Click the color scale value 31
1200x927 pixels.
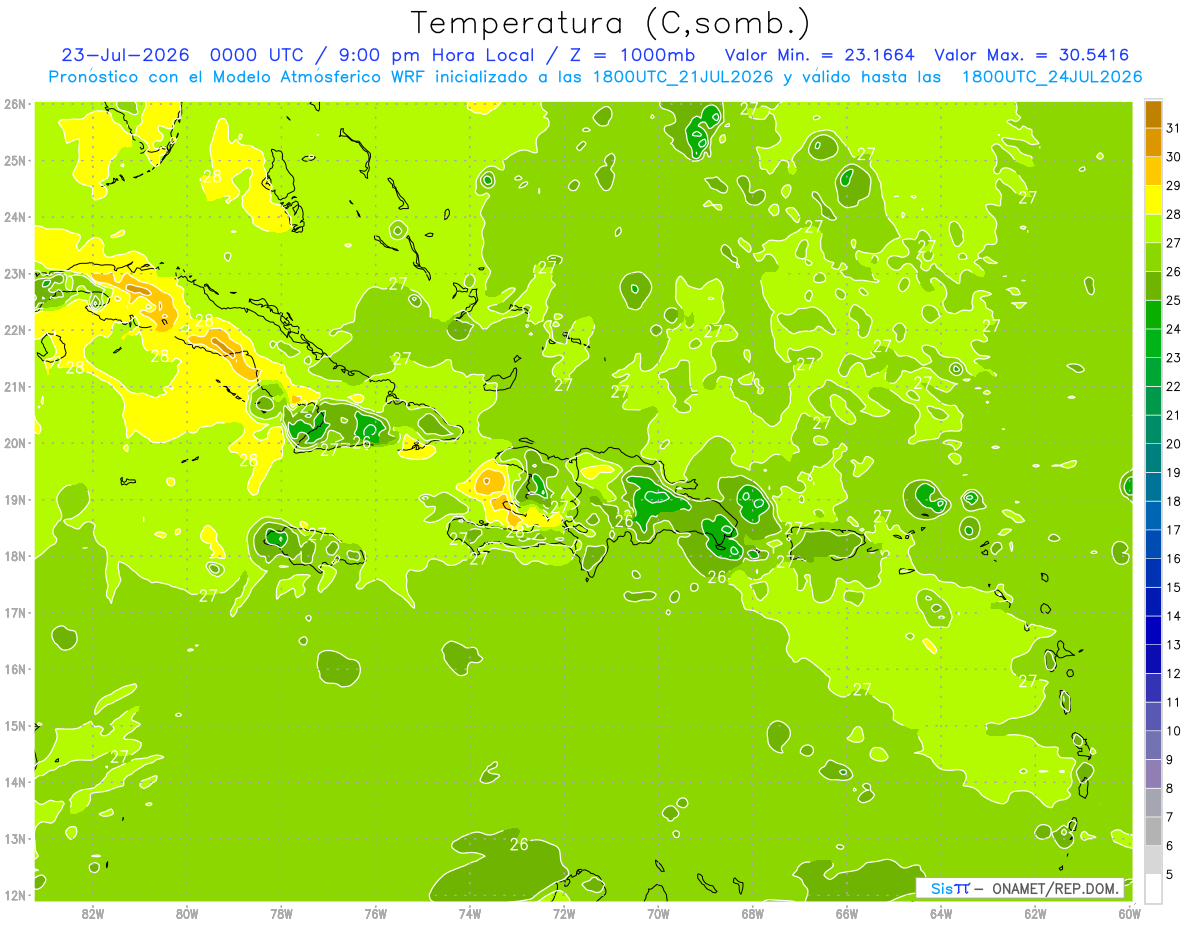[x=1173, y=127]
